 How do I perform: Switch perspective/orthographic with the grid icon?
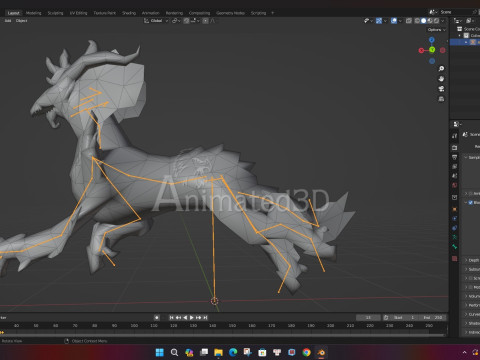441,99
